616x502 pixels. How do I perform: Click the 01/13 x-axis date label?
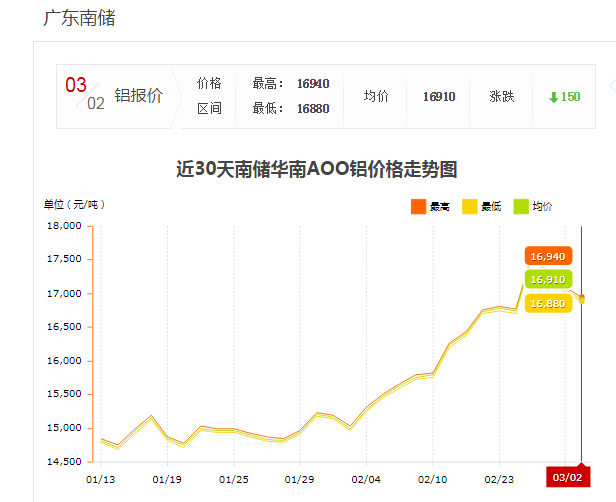tap(101, 479)
